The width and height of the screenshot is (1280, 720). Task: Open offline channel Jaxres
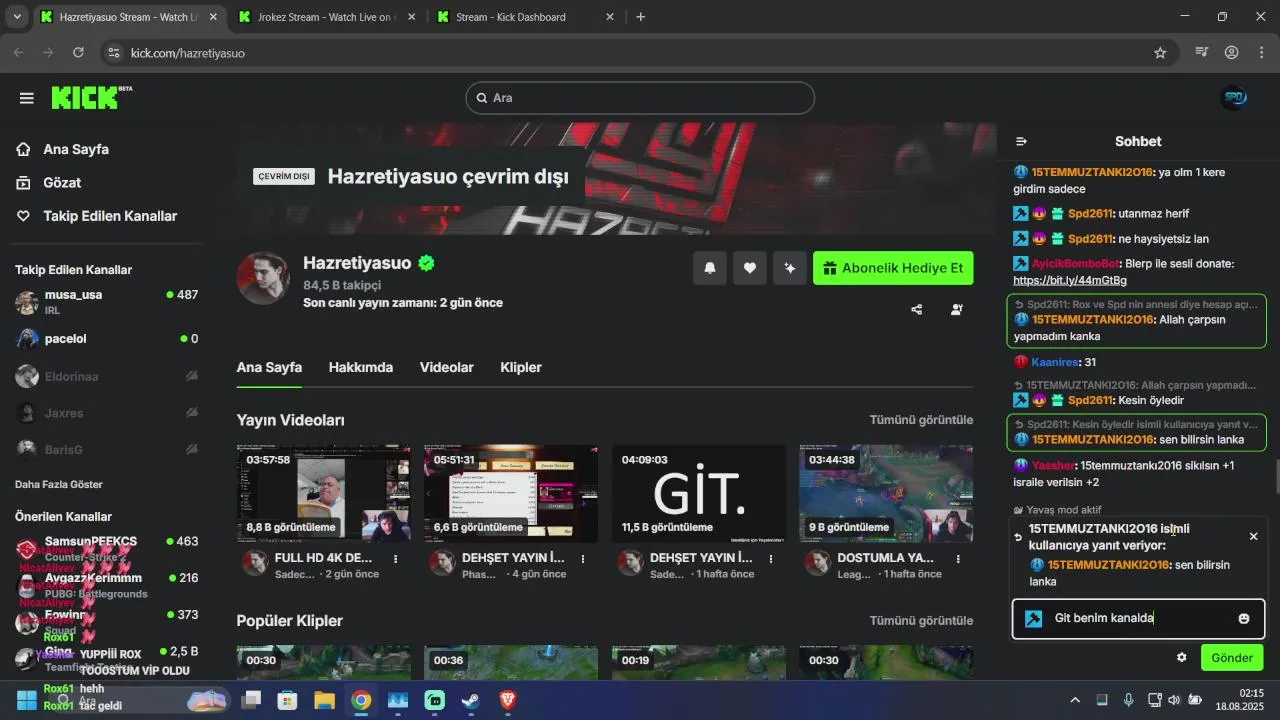(x=107, y=413)
